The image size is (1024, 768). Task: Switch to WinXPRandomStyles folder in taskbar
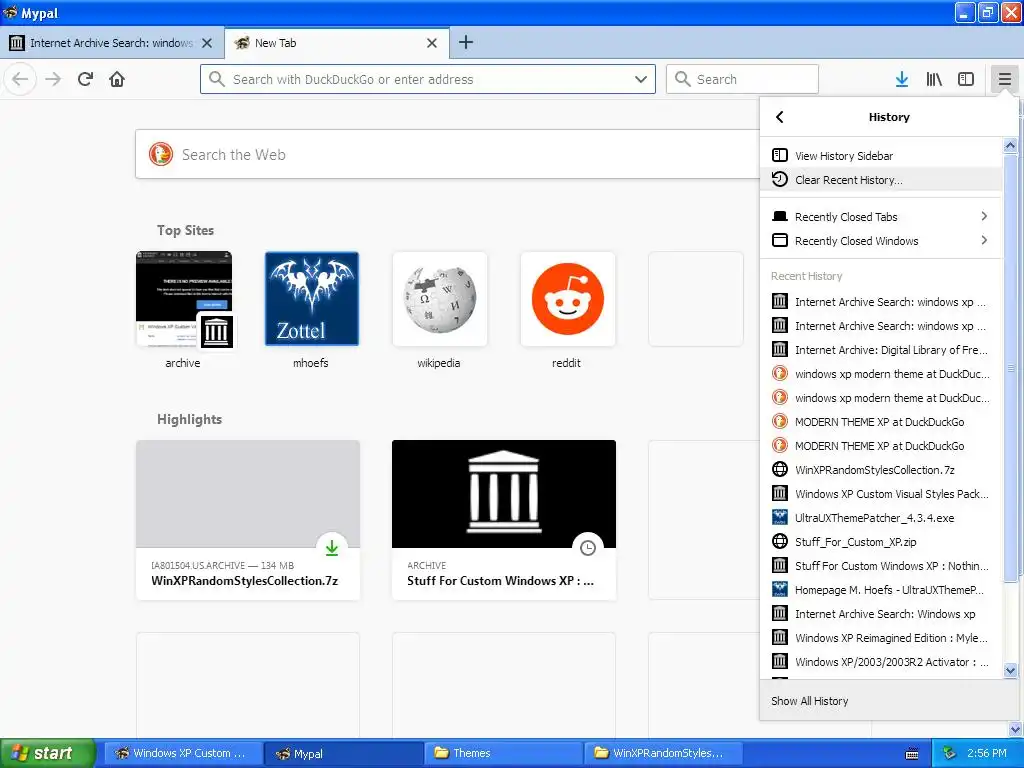pos(664,753)
